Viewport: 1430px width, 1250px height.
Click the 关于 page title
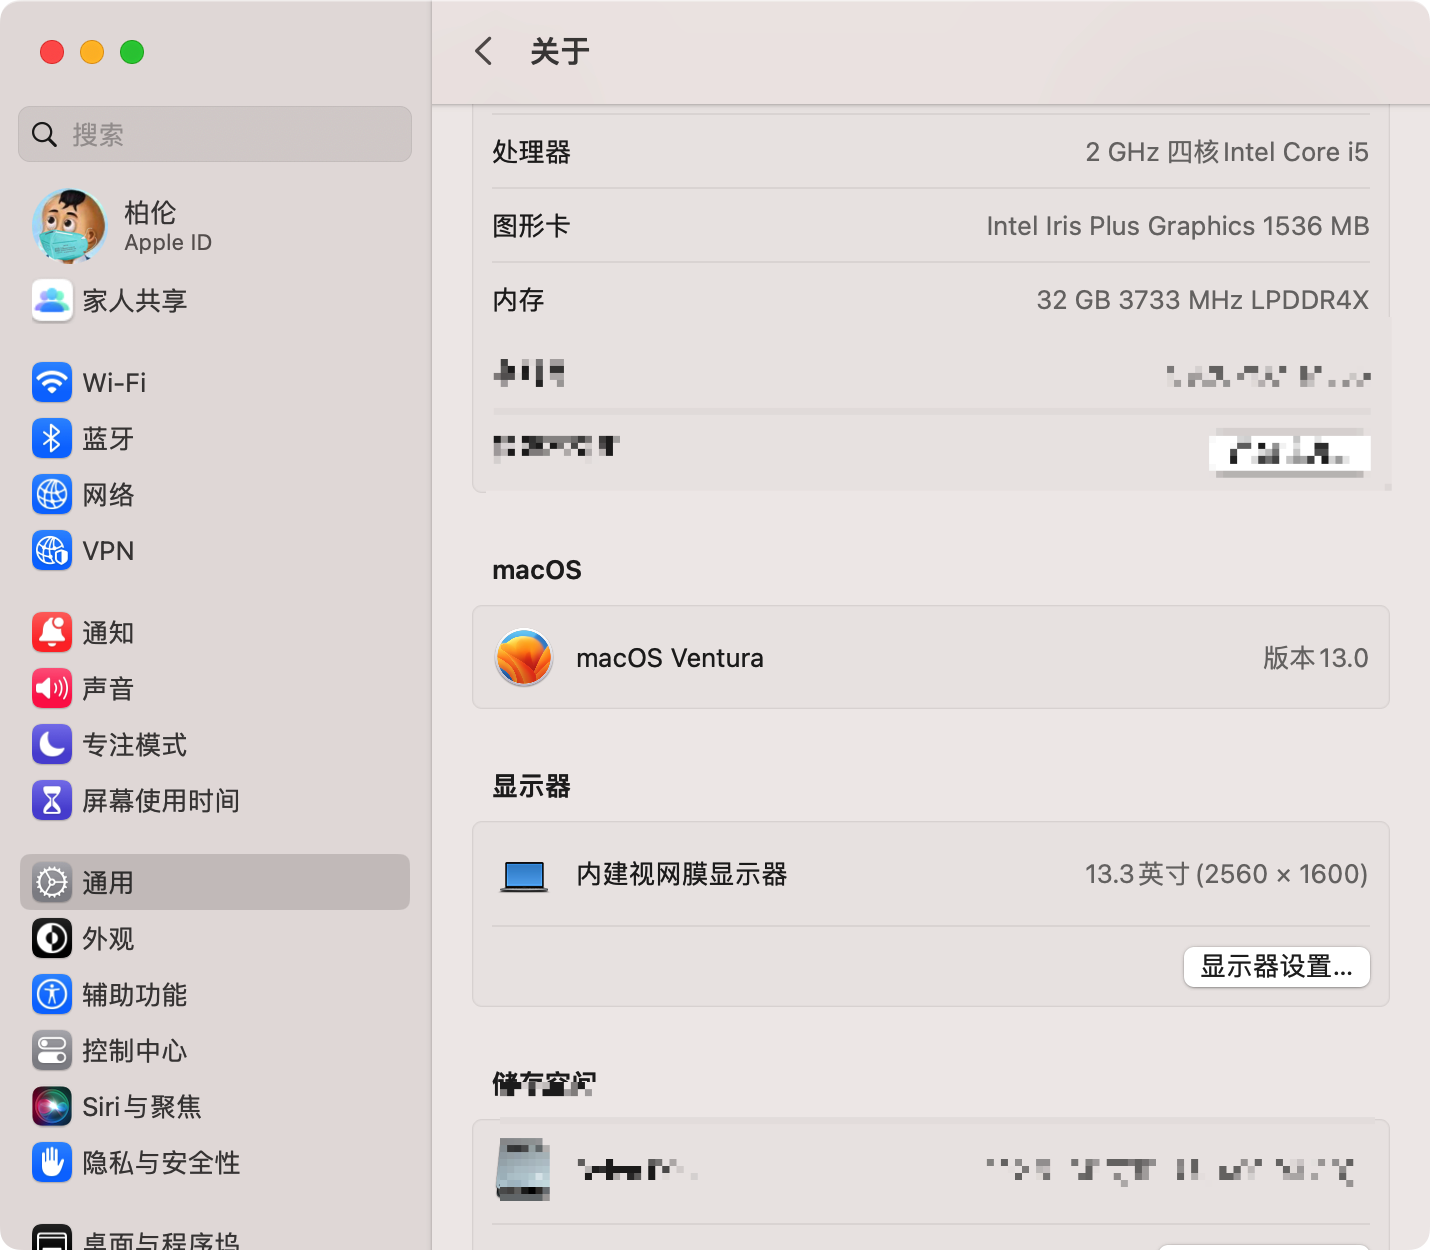tap(560, 51)
